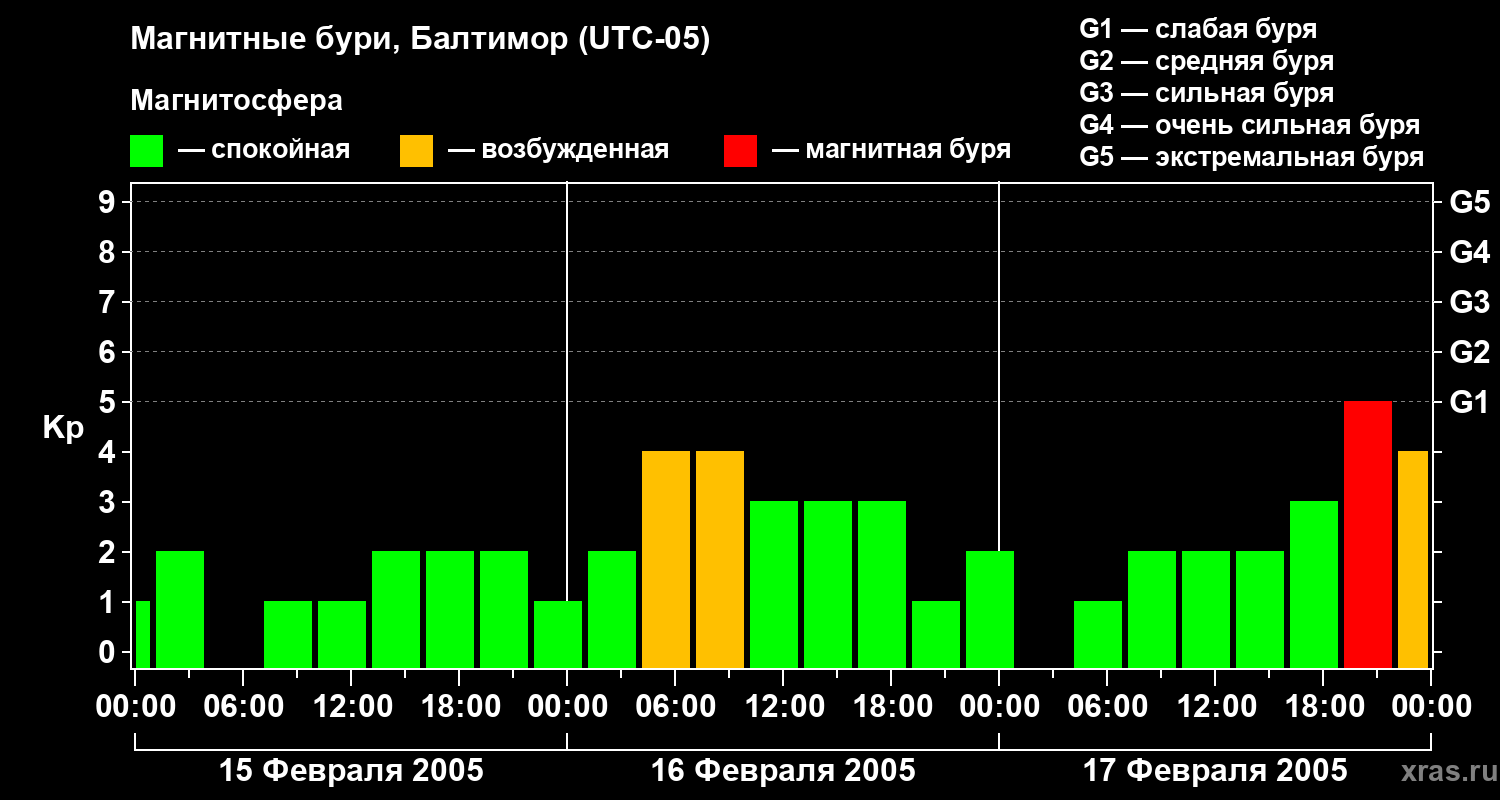
Task: Click the '06:00' time label above 15 Февраля
Action: pos(243,707)
